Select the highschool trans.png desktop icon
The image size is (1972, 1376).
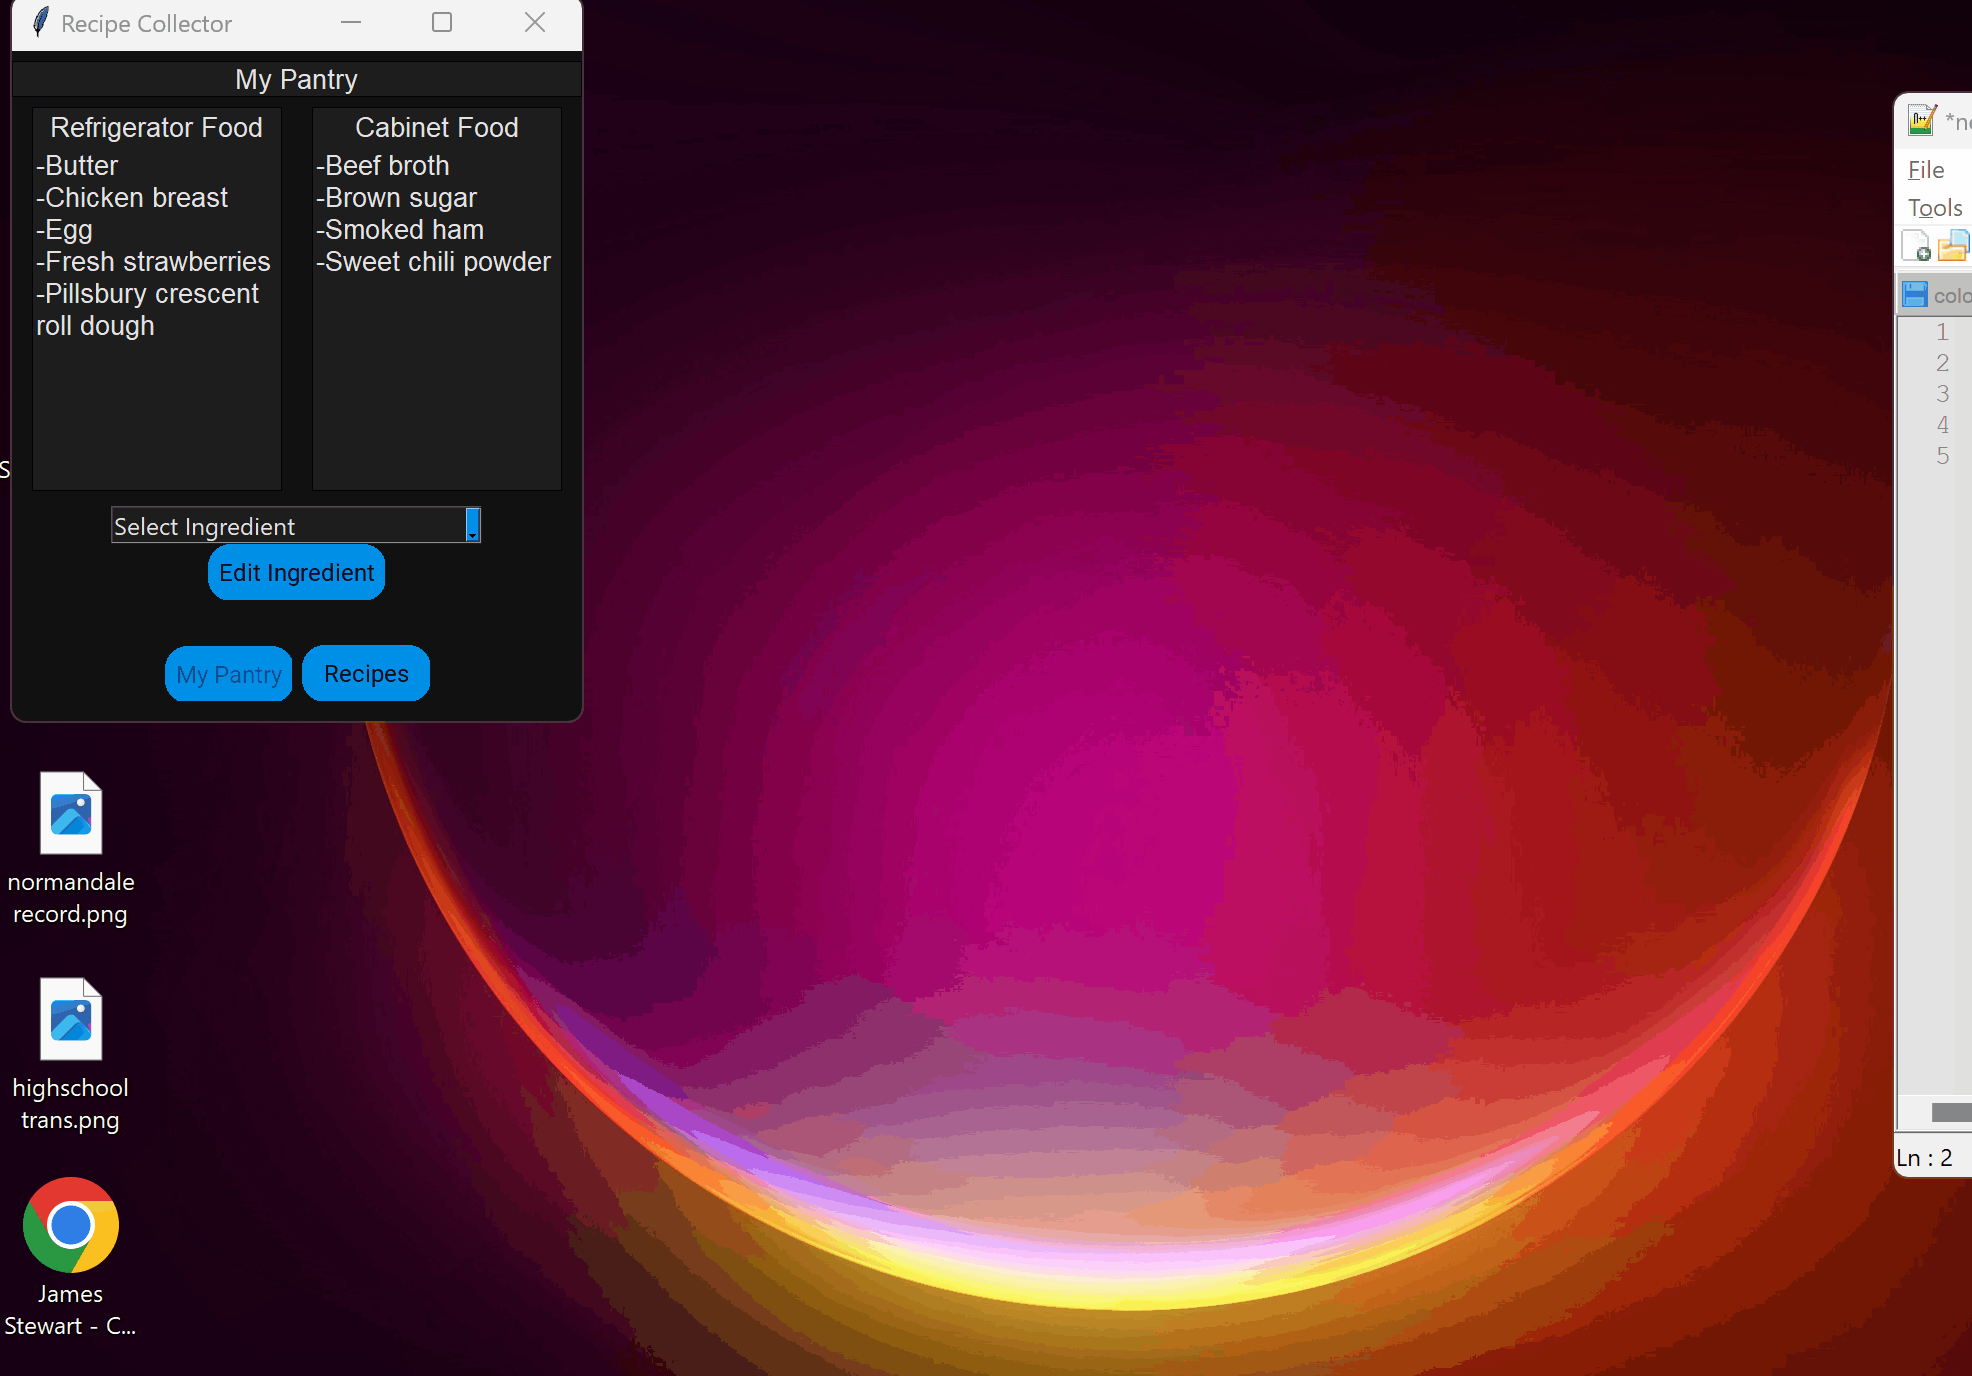coord(70,1054)
